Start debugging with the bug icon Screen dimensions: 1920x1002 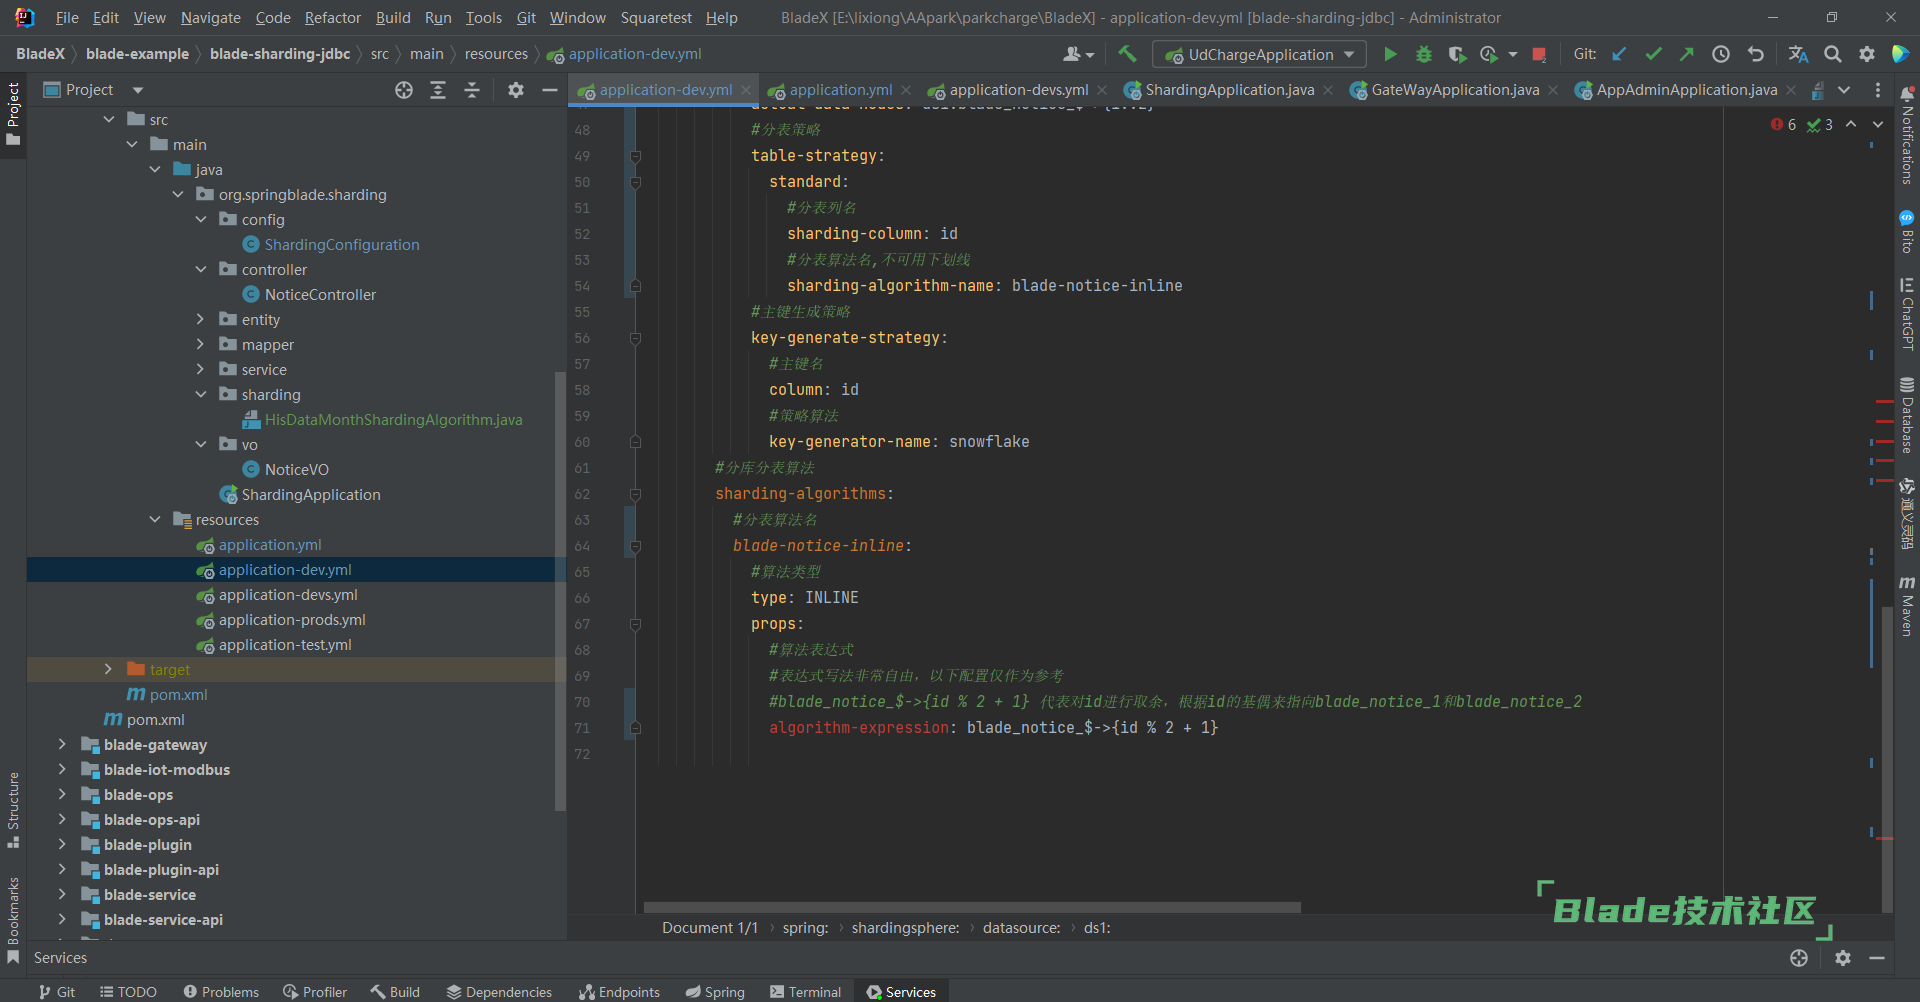click(1424, 54)
